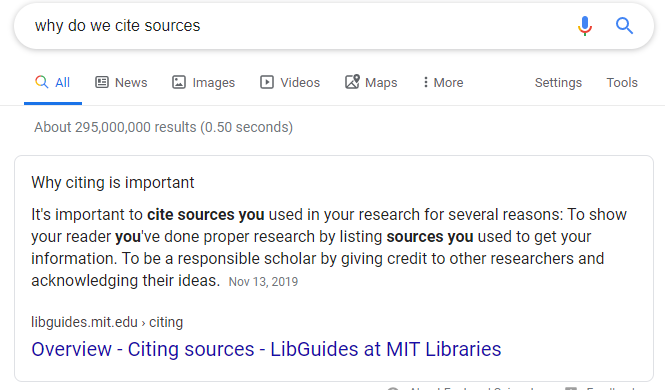Expand the Tools options
665x390 pixels.
coord(622,82)
